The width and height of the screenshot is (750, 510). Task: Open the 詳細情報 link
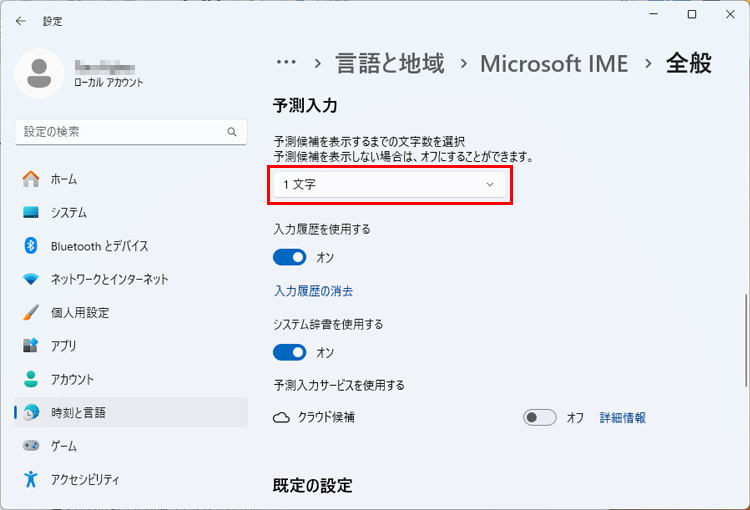pyautogui.click(x=622, y=417)
